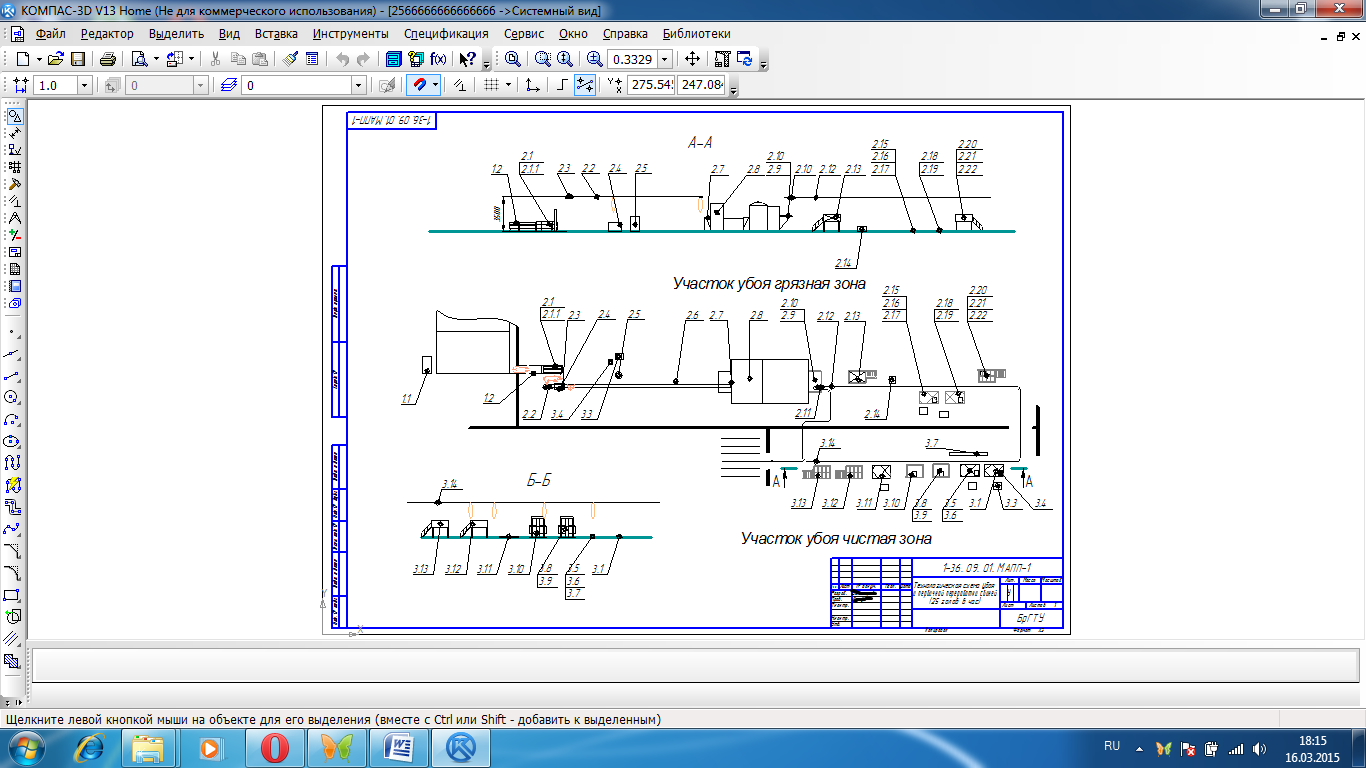This screenshot has height=768, width=1366.
Task: Click the X coordinate field 275.54
Action: (651, 85)
